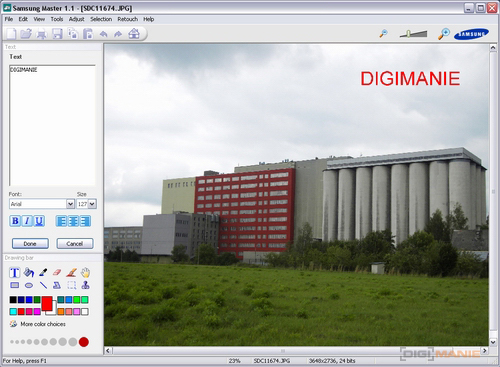This screenshot has width=500, height=367.
Task: Pick the cyan color swatch
Action: (x=13, y=312)
